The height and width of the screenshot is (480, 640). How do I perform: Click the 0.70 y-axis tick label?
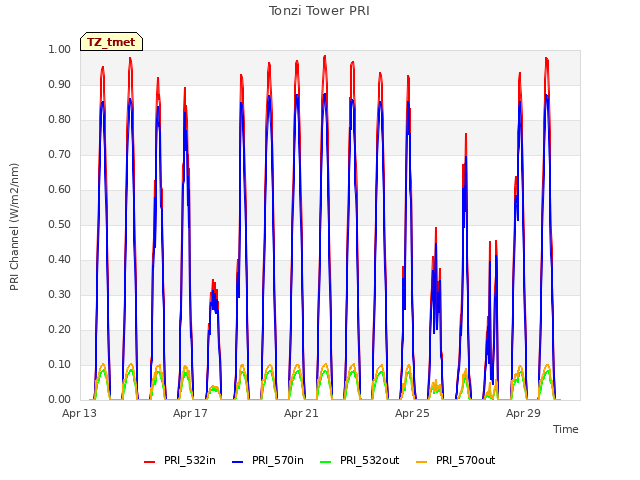click(60, 154)
